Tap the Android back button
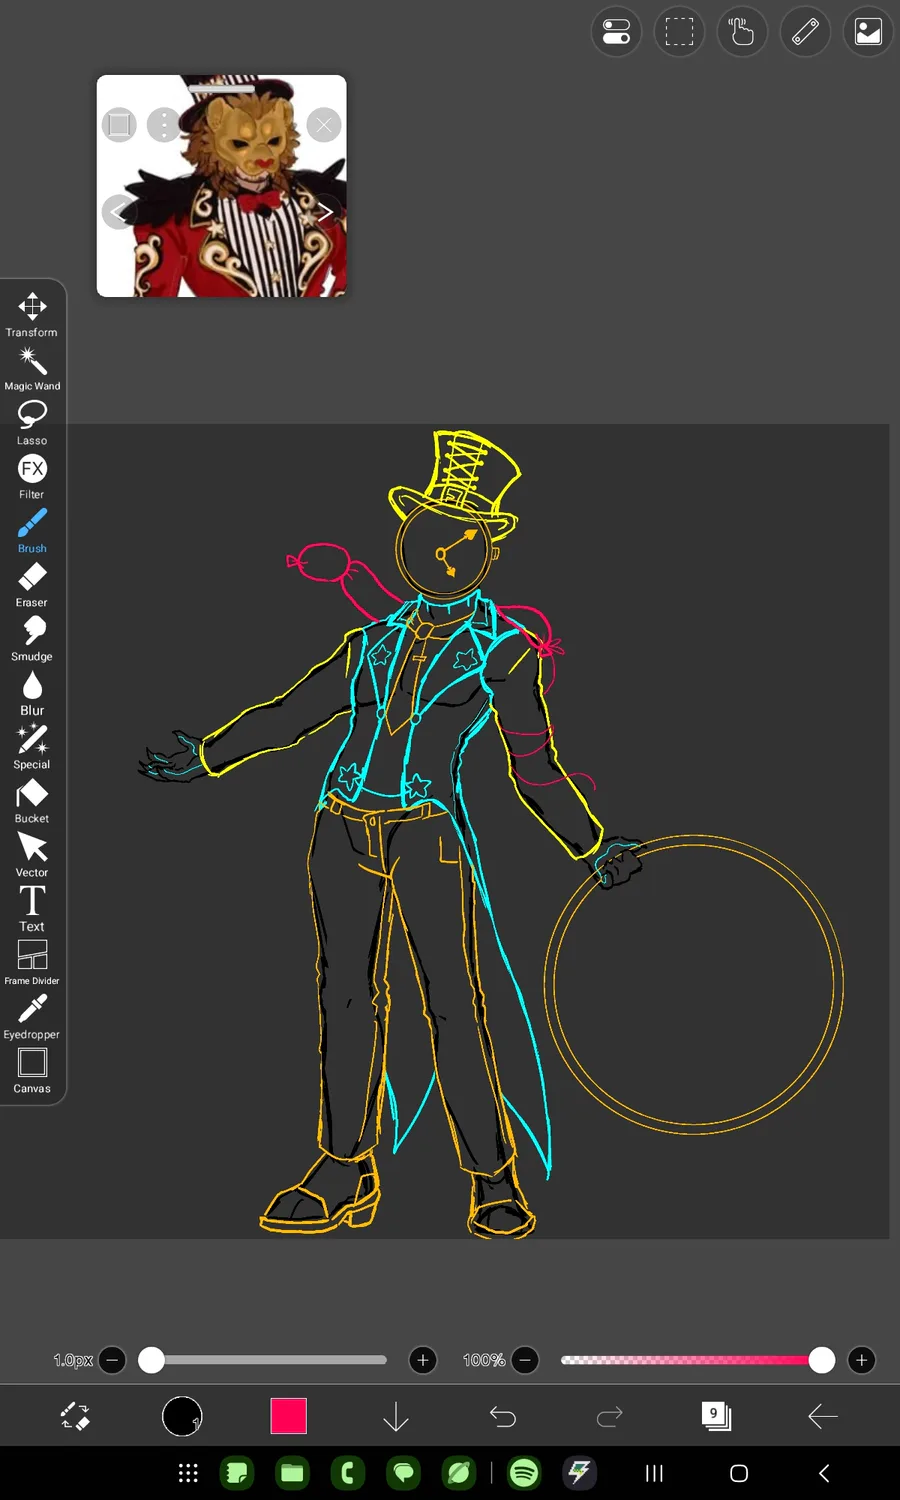This screenshot has height=1500, width=900. (824, 1473)
